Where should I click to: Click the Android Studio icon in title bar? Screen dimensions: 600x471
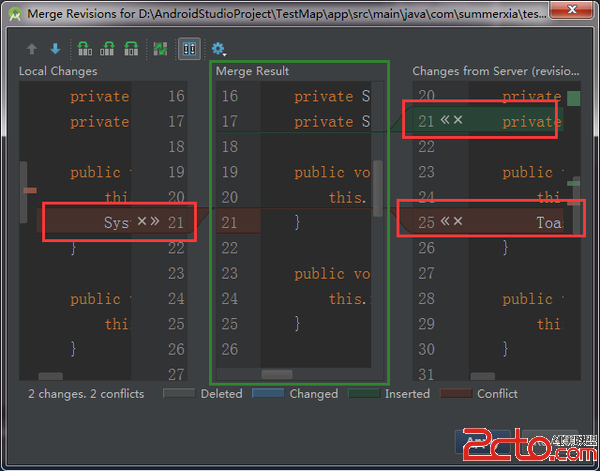coord(15,14)
